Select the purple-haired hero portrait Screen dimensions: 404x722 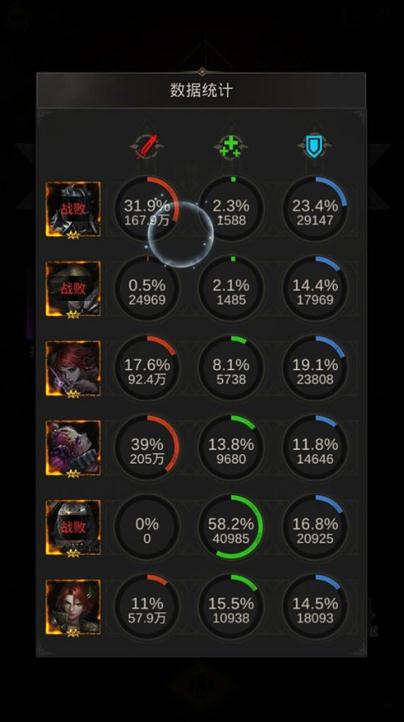73,448
